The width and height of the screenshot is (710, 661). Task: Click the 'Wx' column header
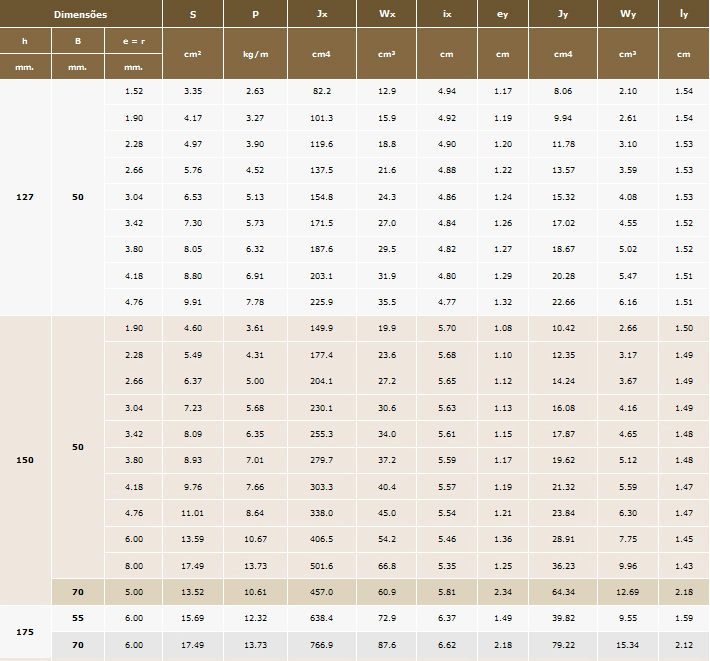[387, 14]
